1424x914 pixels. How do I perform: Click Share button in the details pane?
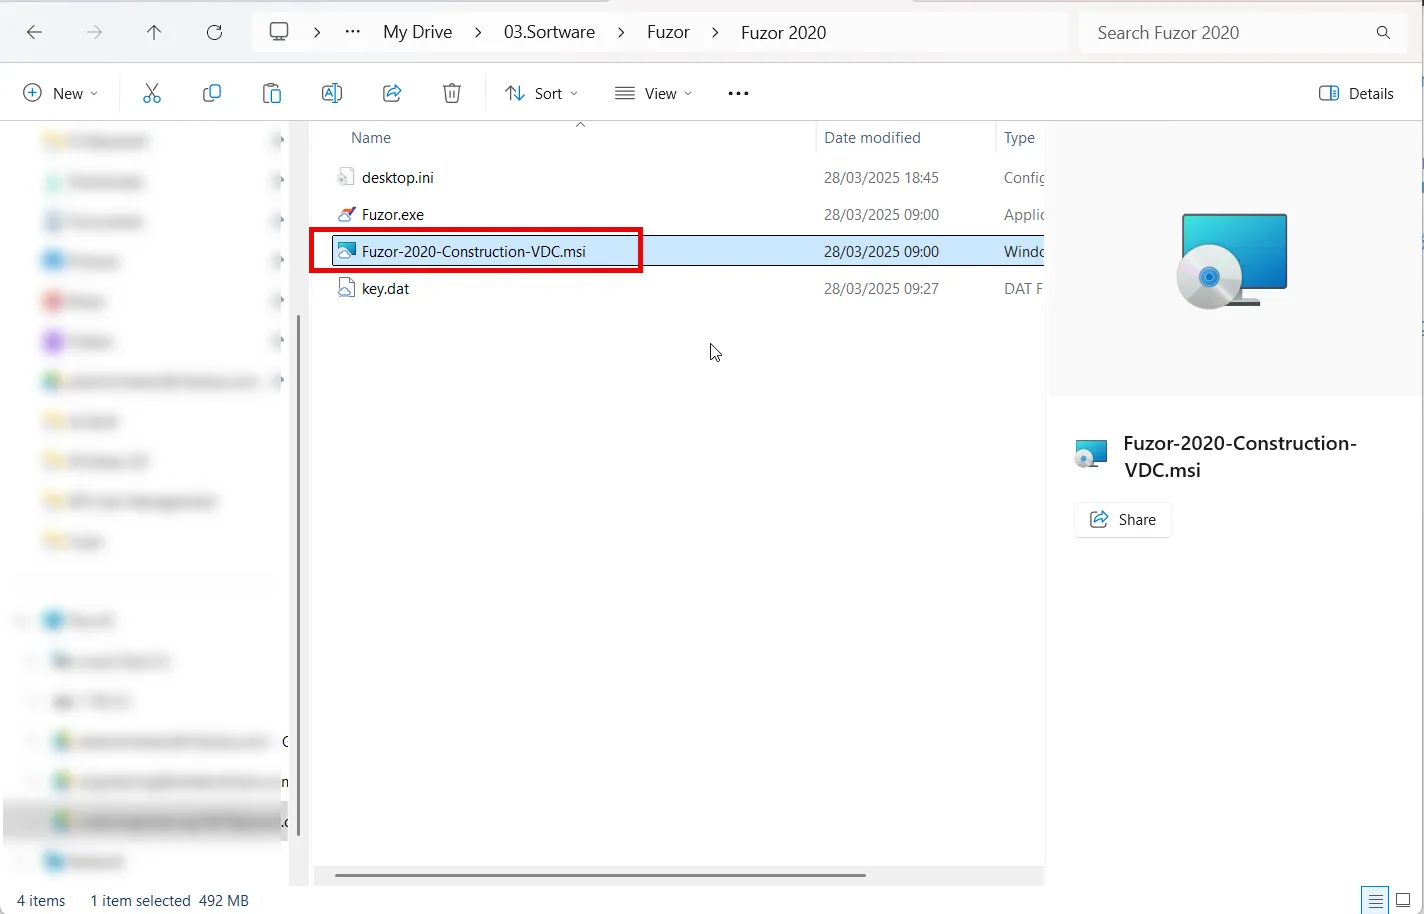tap(1123, 519)
